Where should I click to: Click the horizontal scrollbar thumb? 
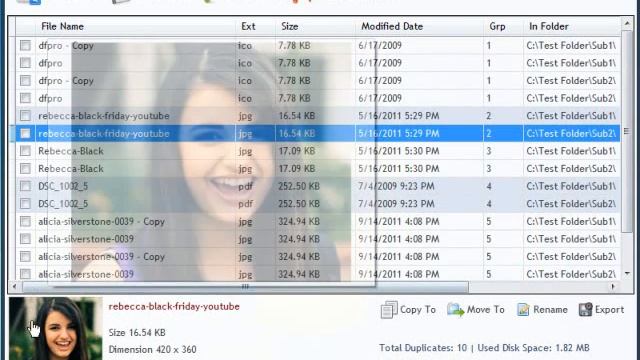click(x=245, y=287)
